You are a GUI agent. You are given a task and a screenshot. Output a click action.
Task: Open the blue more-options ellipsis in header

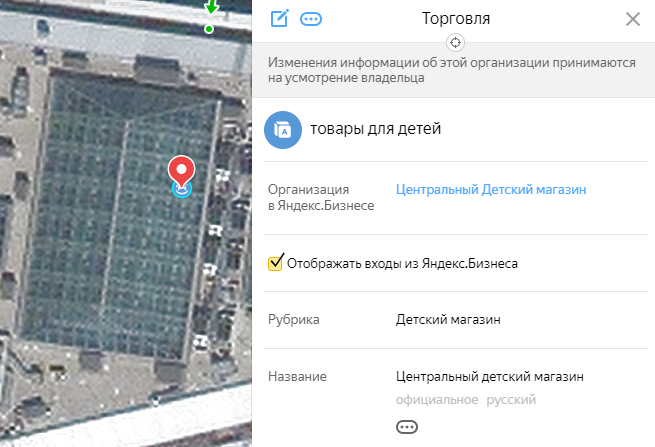pyautogui.click(x=311, y=19)
